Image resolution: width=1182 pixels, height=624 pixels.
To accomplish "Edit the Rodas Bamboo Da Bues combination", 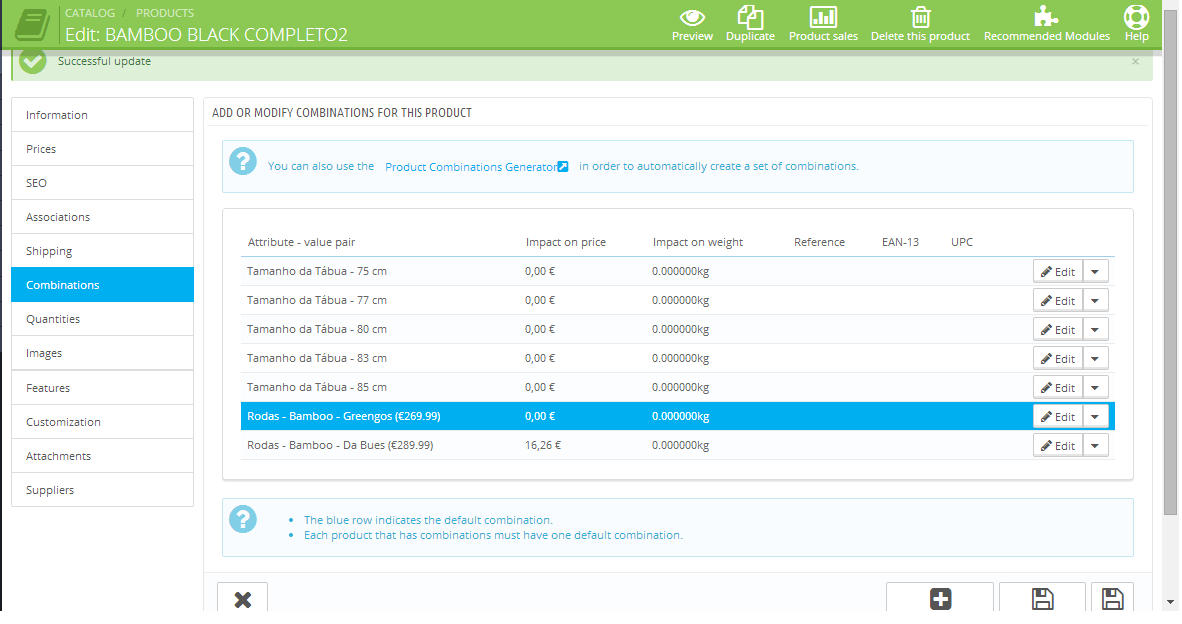I will pyautogui.click(x=1058, y=445).
